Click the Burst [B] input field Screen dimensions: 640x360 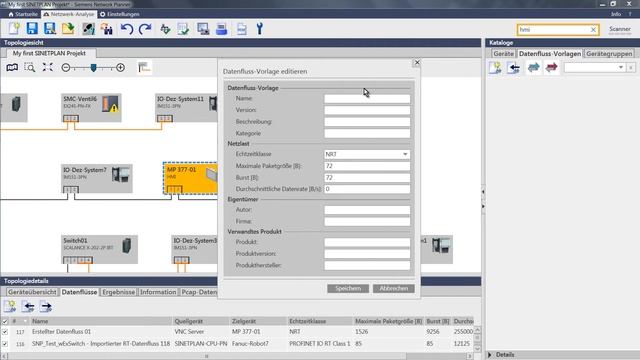click(367, 178)
